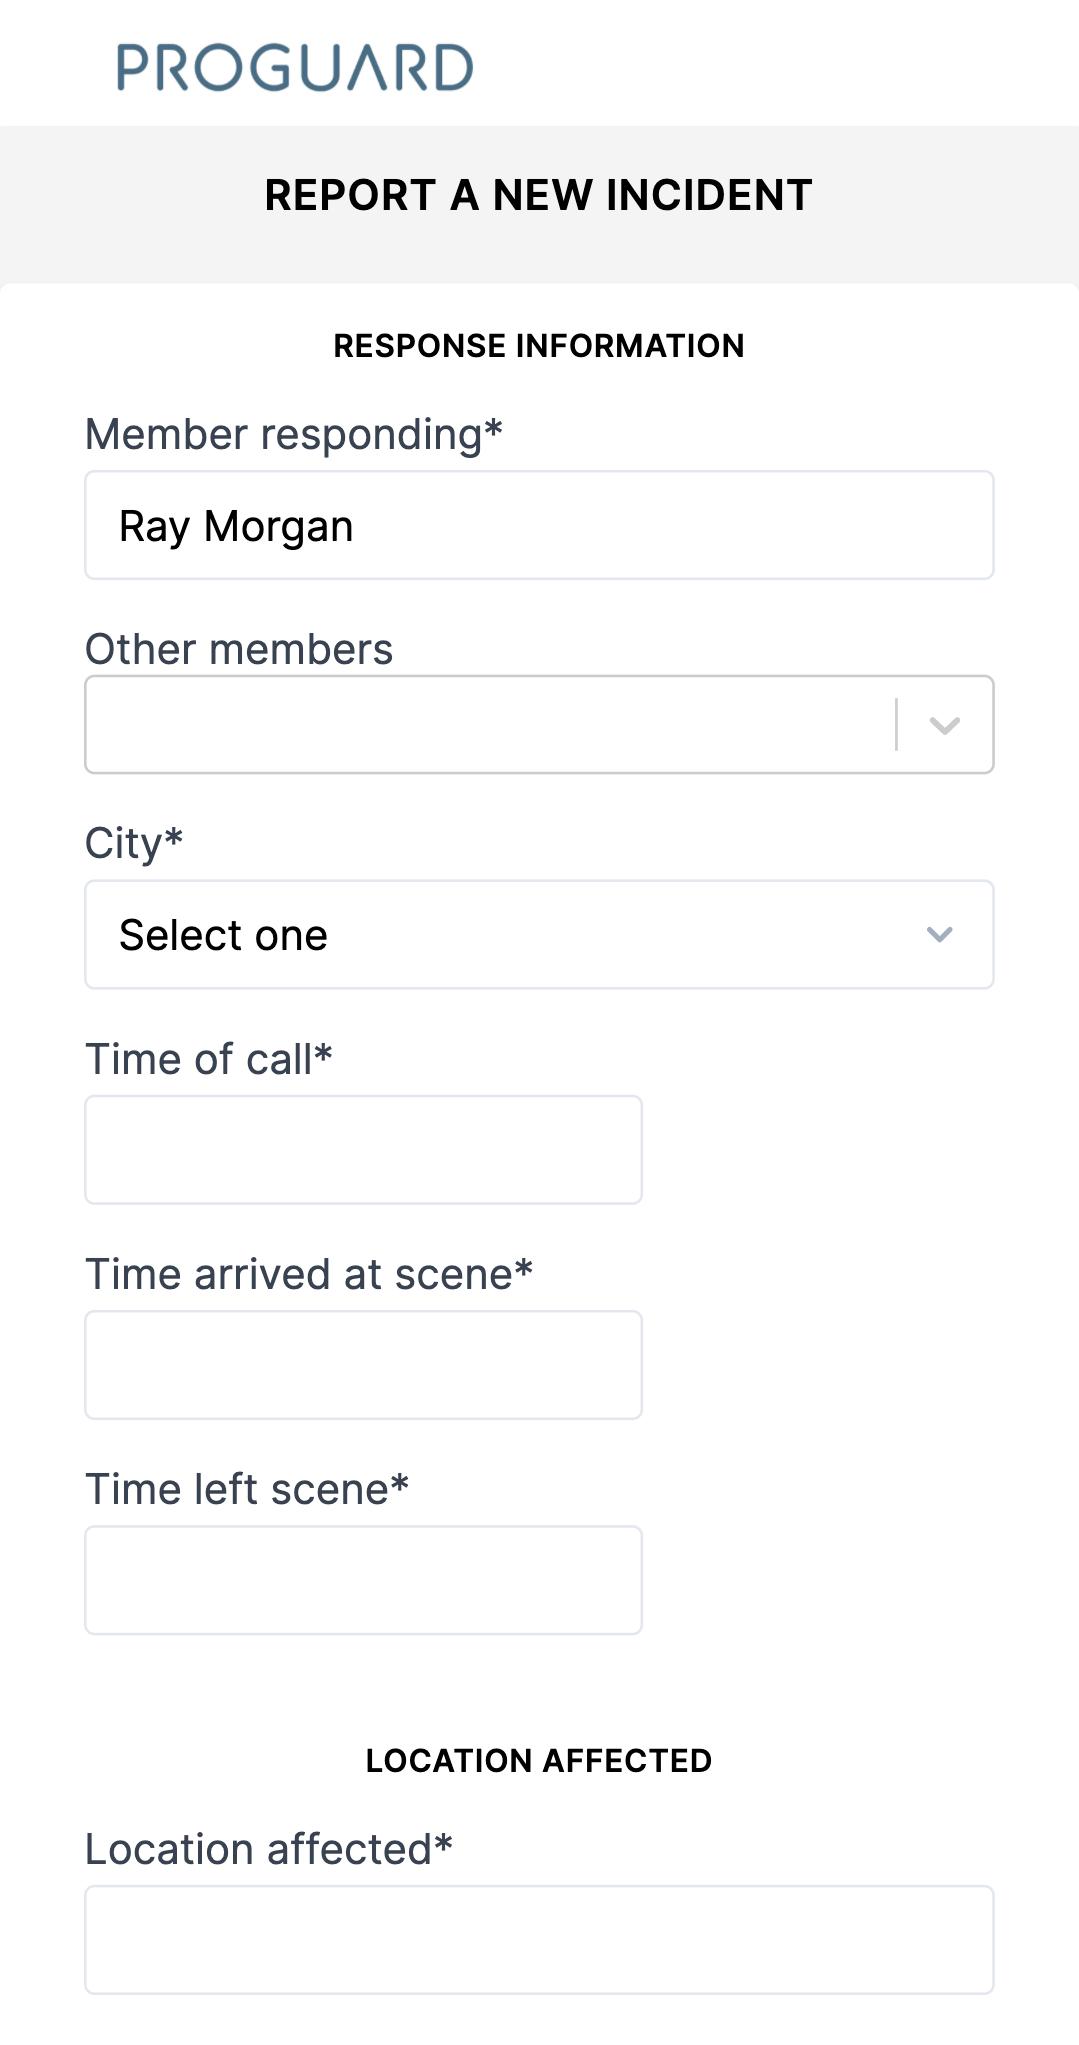Click the Member responding label

(294, 435)
